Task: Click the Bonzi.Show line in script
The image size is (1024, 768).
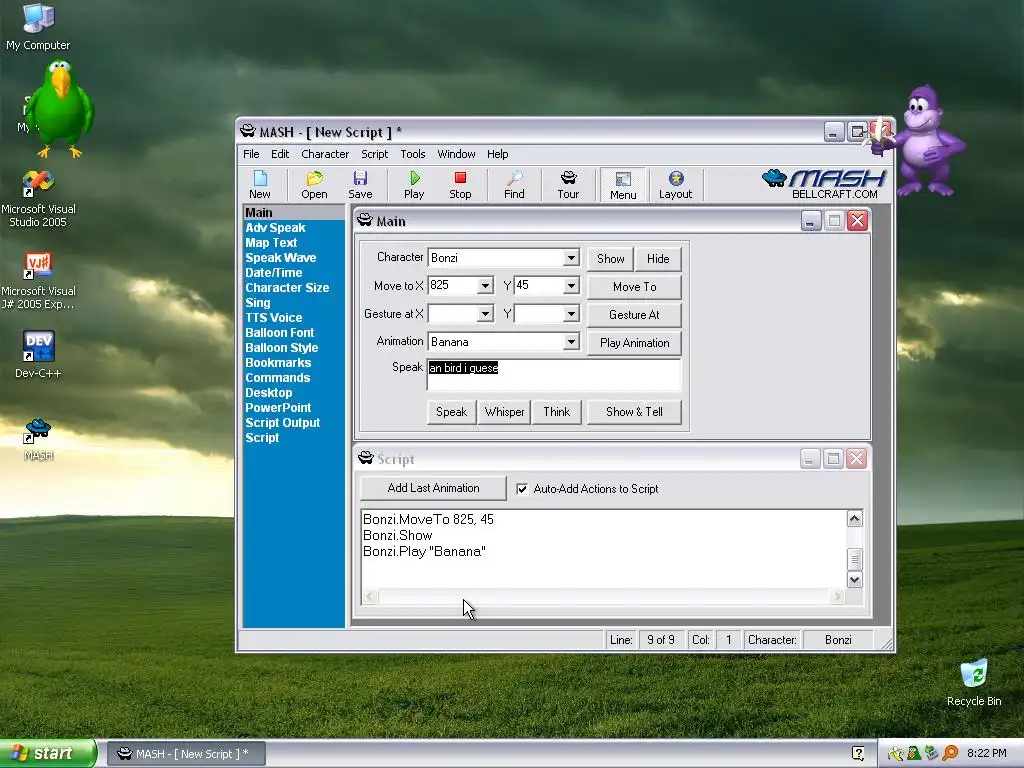Action: tap(398, 536)
